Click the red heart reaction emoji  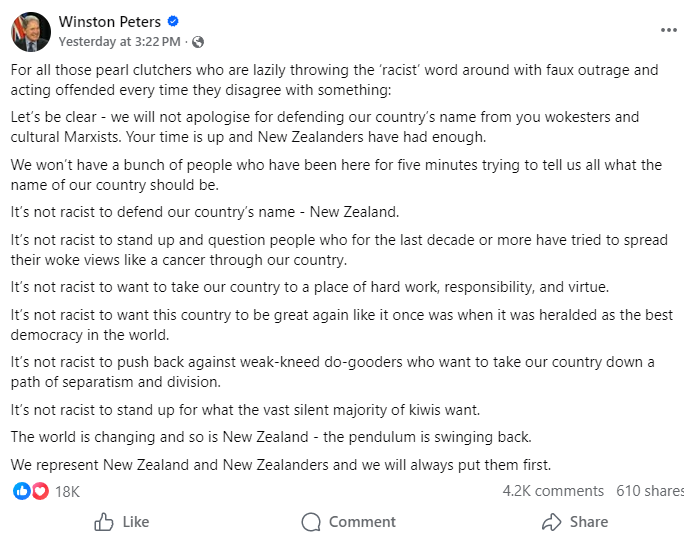pyautogui.click(x=40, y=491)
